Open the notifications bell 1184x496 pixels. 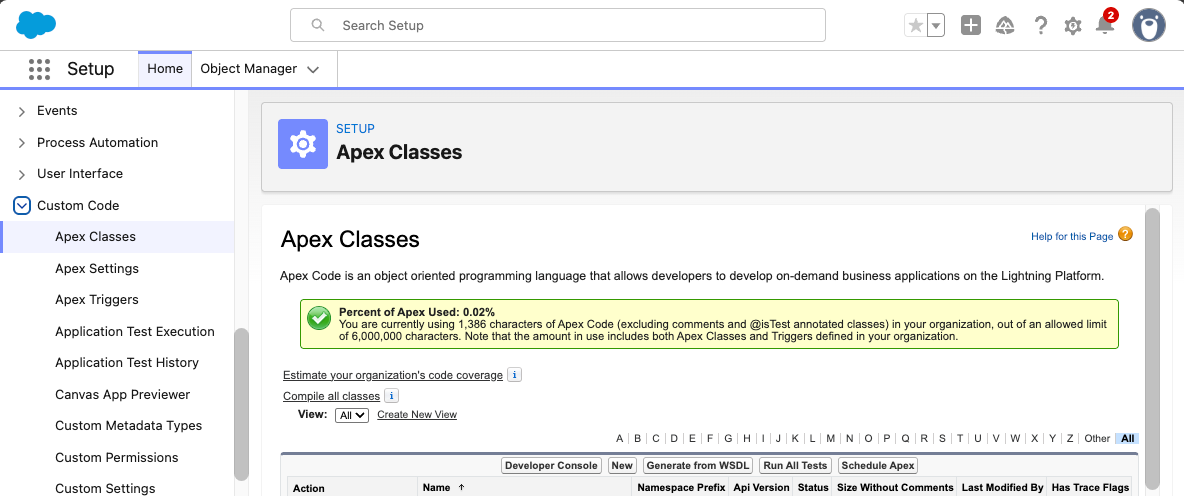coord(1105,26)
